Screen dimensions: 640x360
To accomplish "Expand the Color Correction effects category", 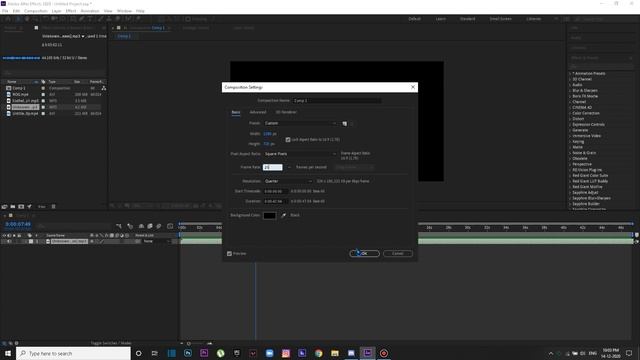I will [x=570, y=113].
